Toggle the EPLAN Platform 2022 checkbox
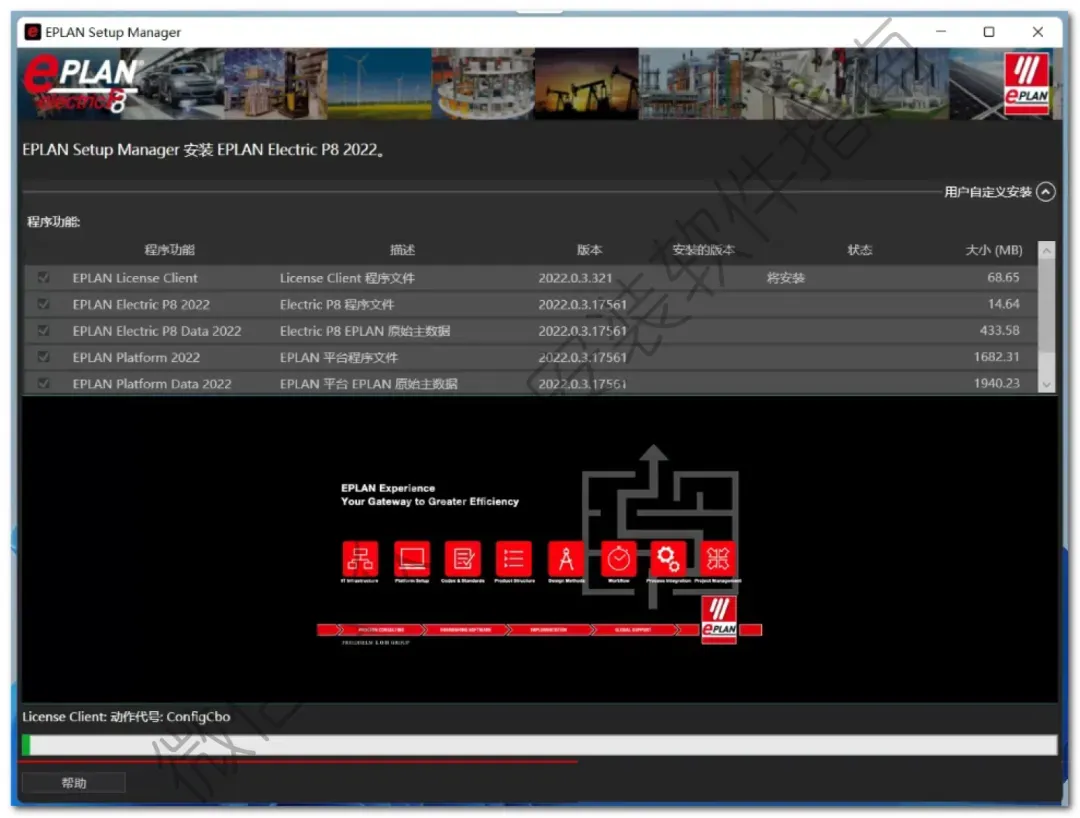This screenshot has width=1080, height=818. [x=43, y=357]
